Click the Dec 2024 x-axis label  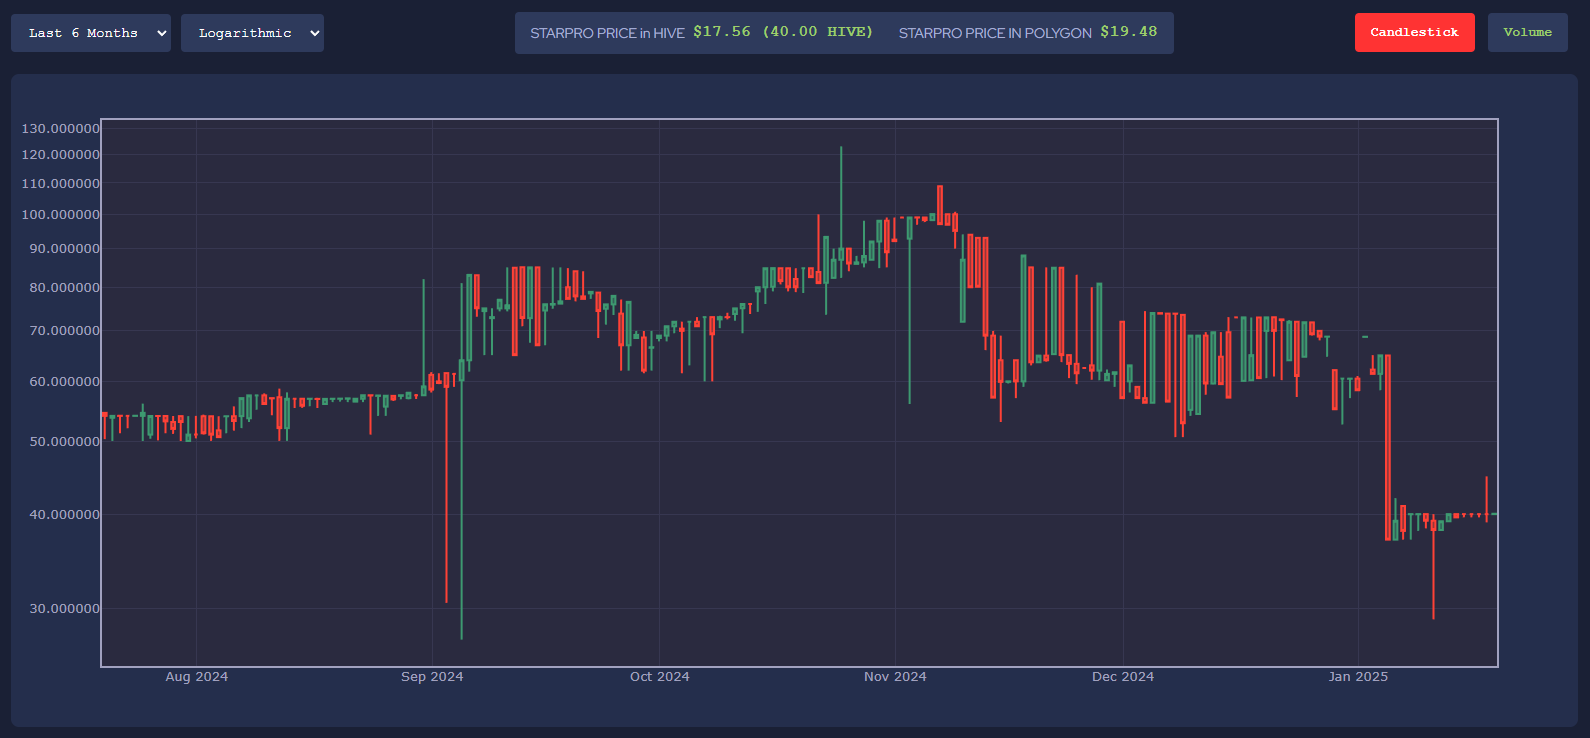click(x=1123, y=677)
